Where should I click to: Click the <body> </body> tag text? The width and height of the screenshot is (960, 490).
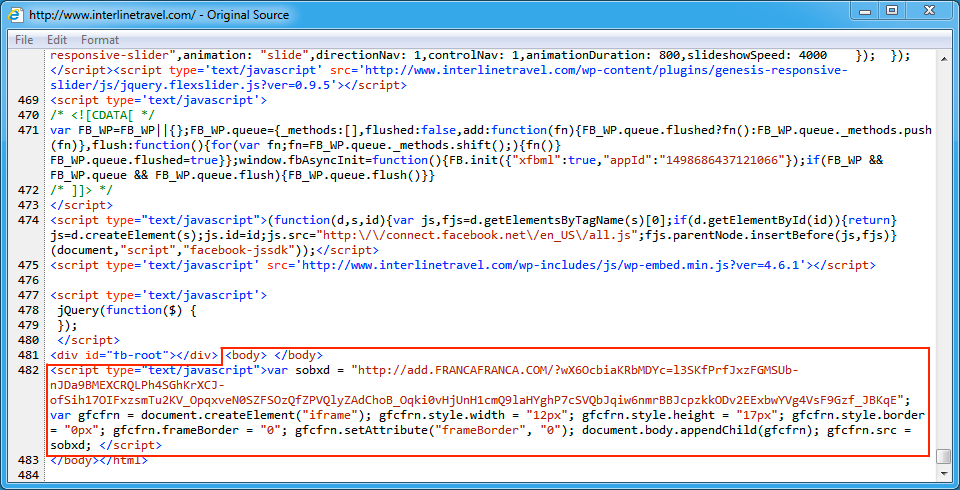pos(275,355)
